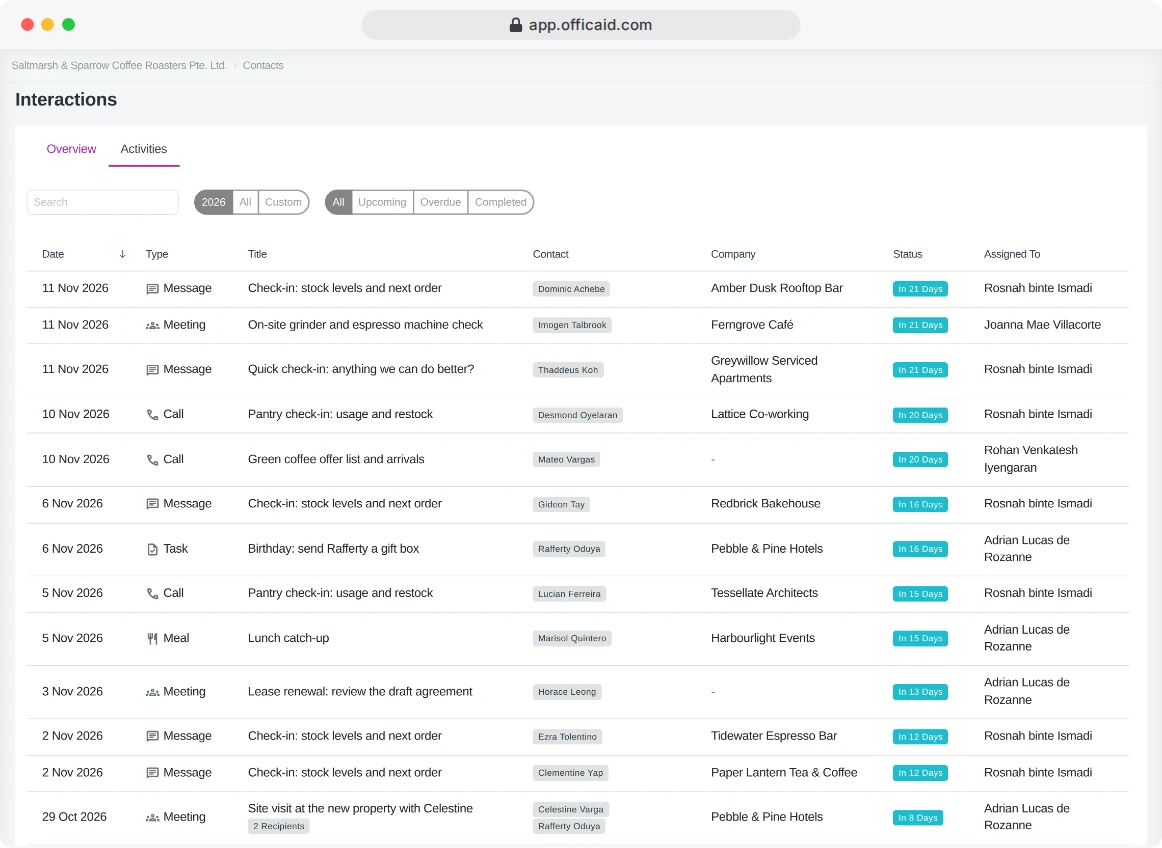Screen dimensions: 1162x848
Task: Select the 2026 date filter
Action: point(213,202)
